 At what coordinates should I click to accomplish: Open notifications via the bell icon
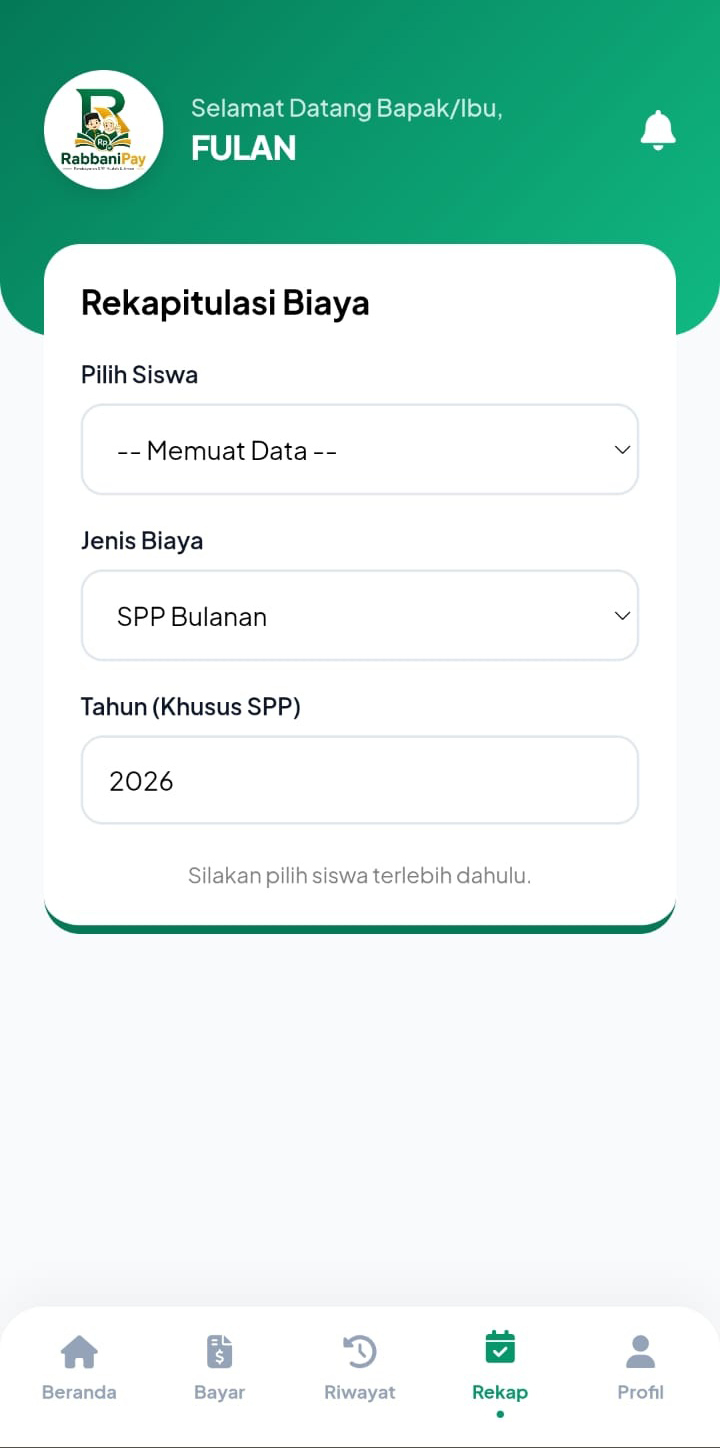pos(658,131)
